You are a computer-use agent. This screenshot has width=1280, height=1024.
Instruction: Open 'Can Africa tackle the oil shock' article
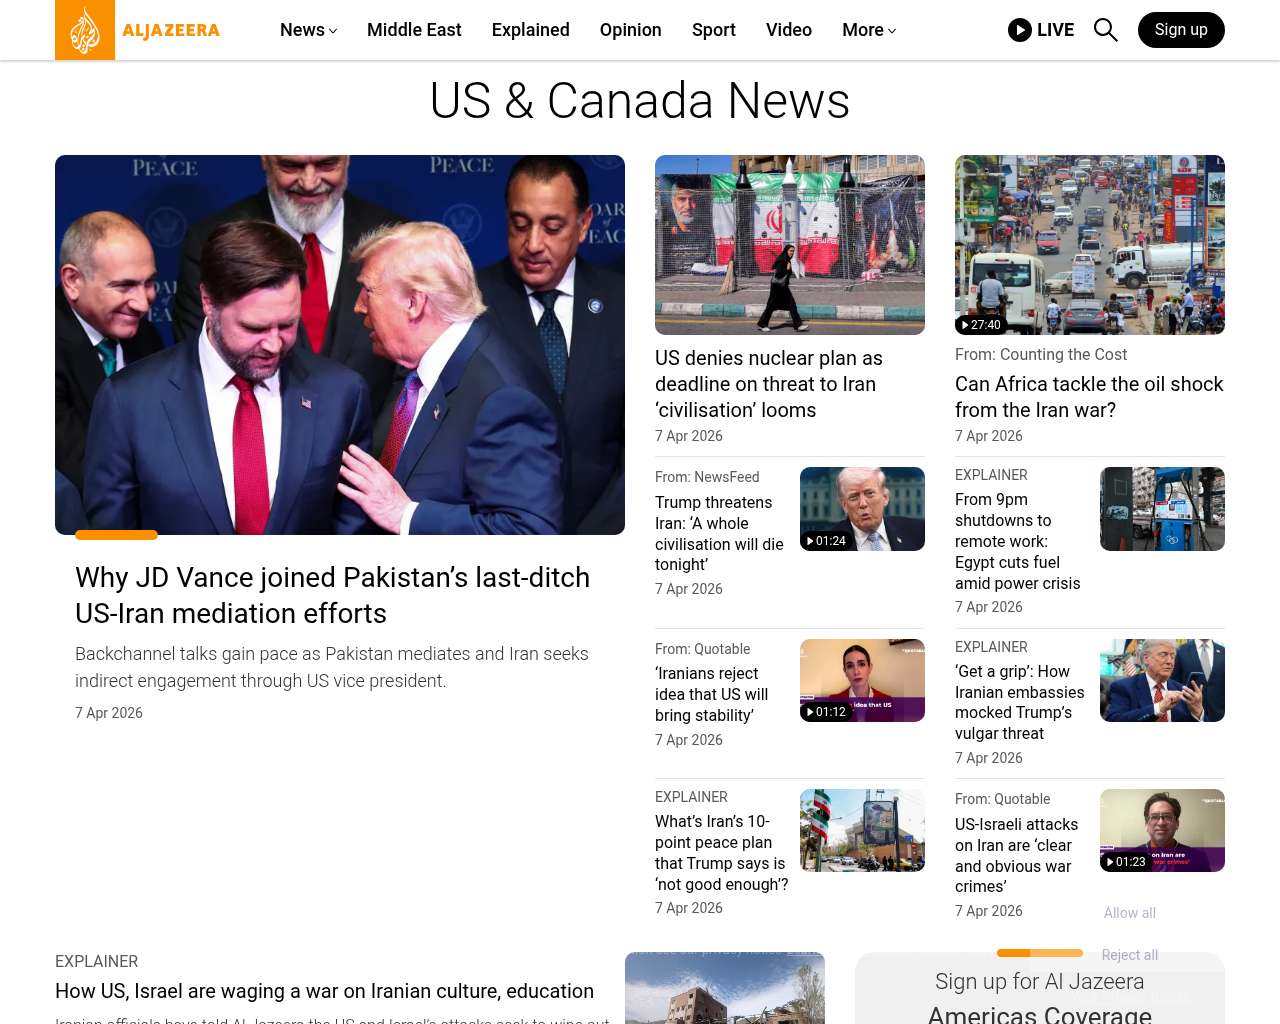(1089, 397)
